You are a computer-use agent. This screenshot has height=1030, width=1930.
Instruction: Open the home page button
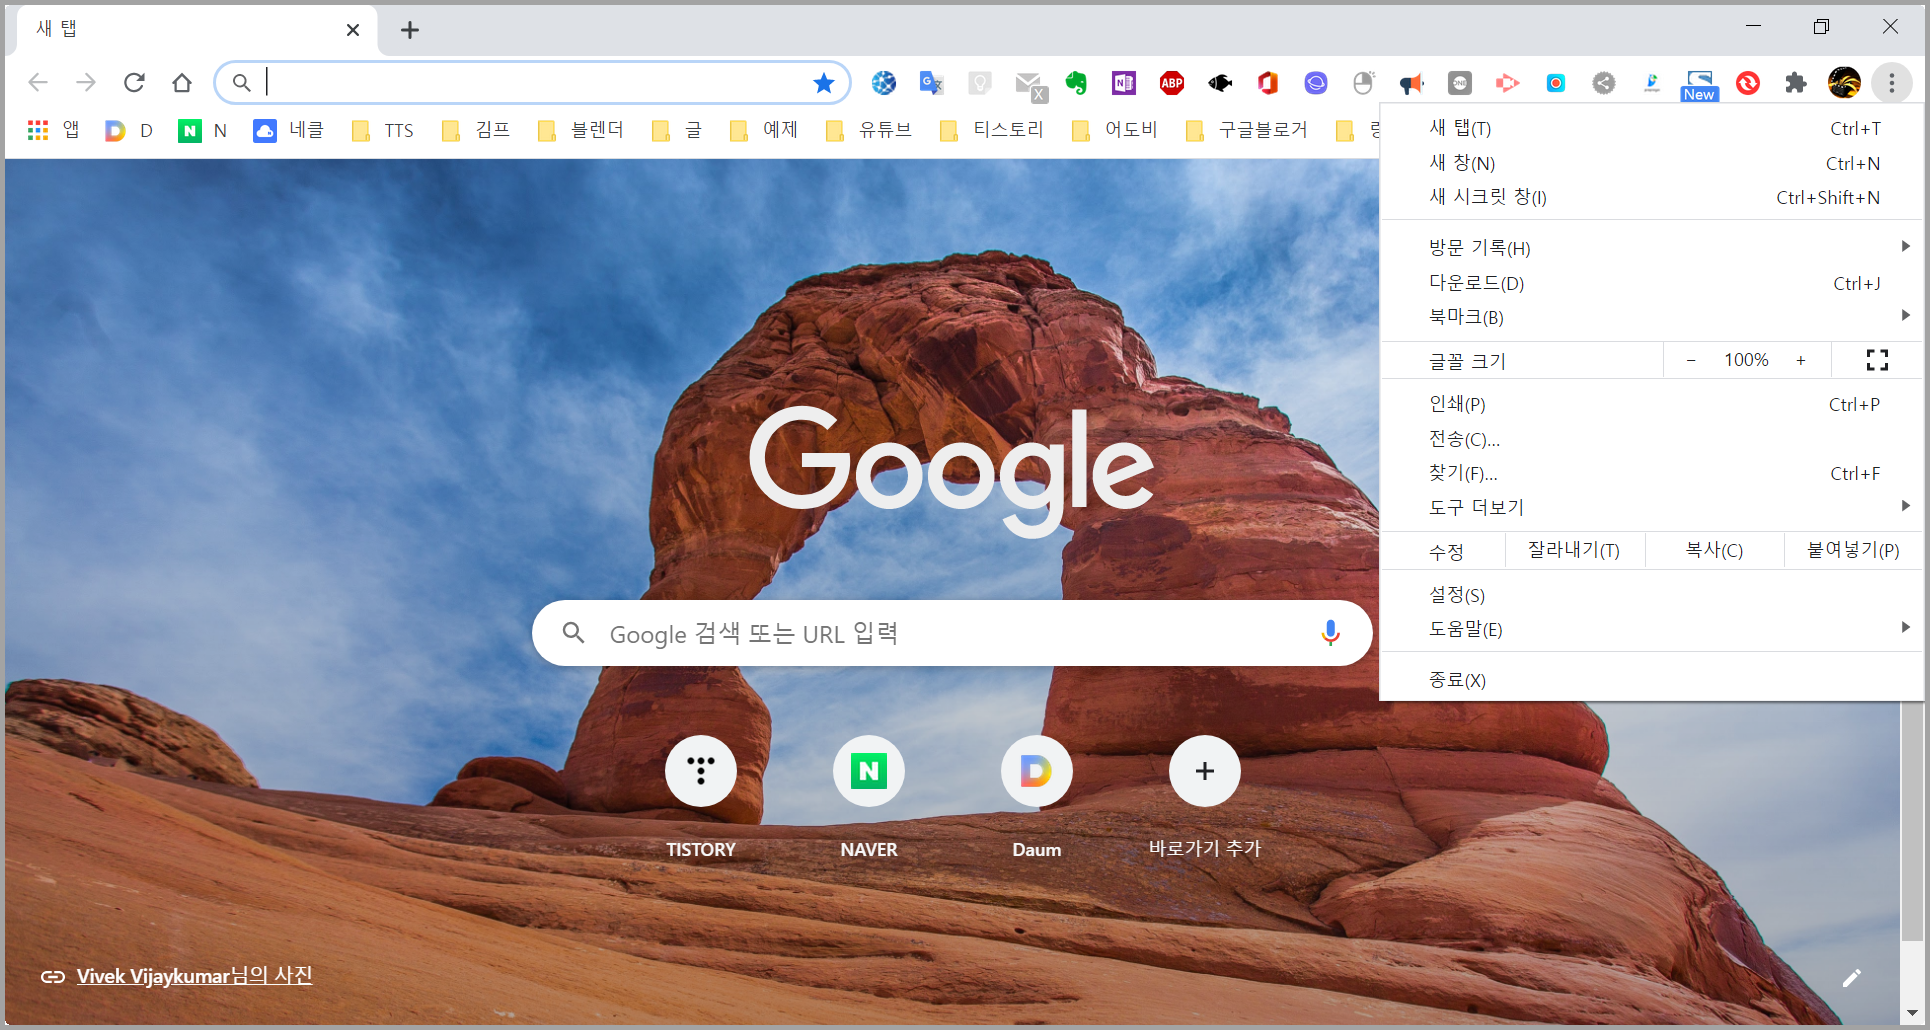181,83
